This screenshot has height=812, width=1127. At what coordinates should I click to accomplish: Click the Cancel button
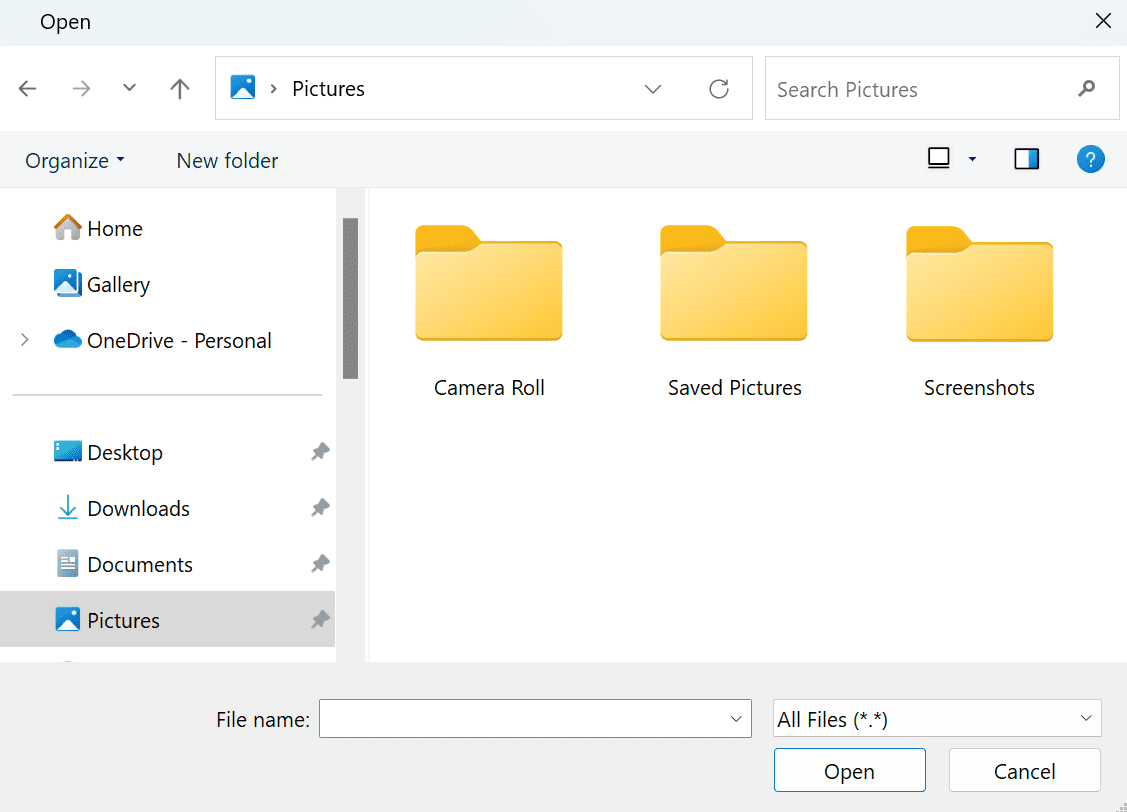click(1024, 771)
